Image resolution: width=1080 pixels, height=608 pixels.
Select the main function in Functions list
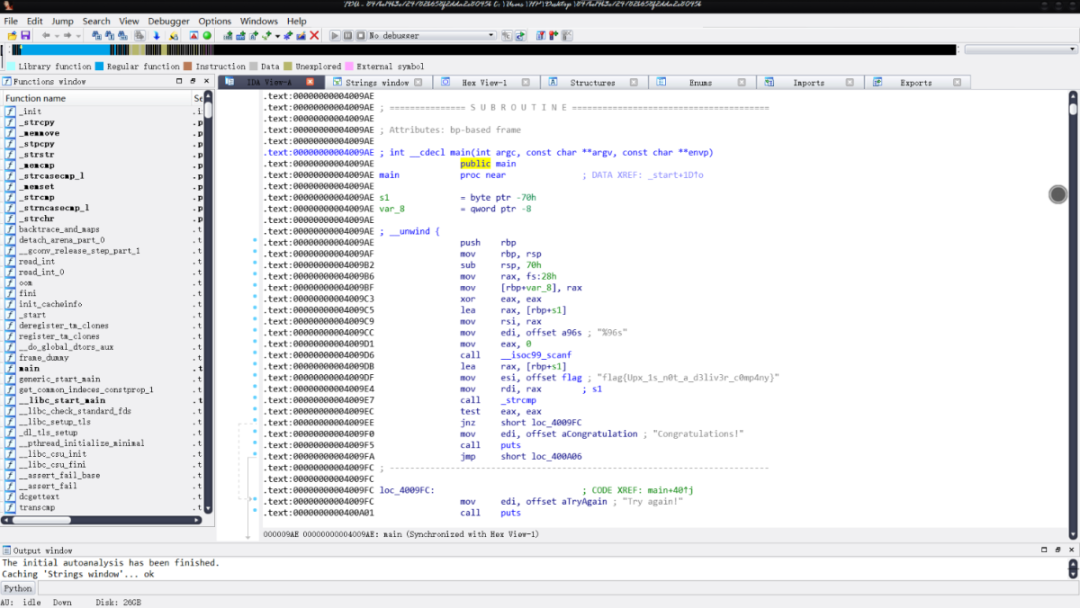click(x=30, y=368)
